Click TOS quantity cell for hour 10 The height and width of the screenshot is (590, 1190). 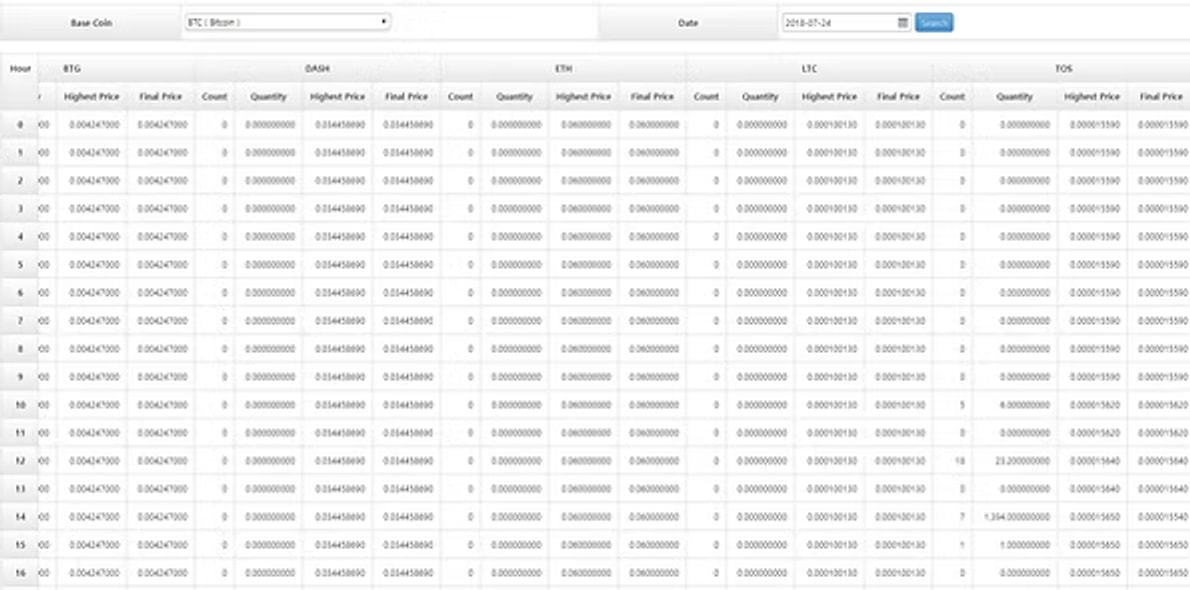pyautogui.click(x=1014, y=405)
